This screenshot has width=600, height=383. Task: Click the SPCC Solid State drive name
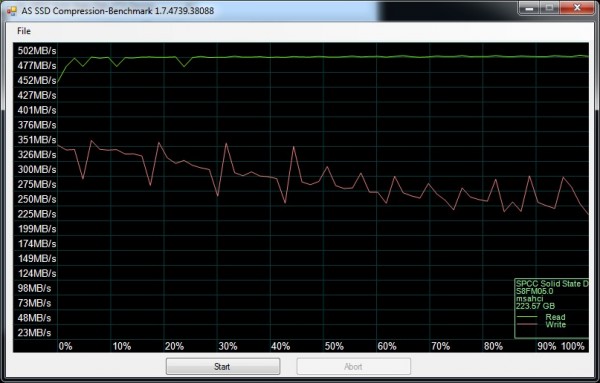click(552, 284)
